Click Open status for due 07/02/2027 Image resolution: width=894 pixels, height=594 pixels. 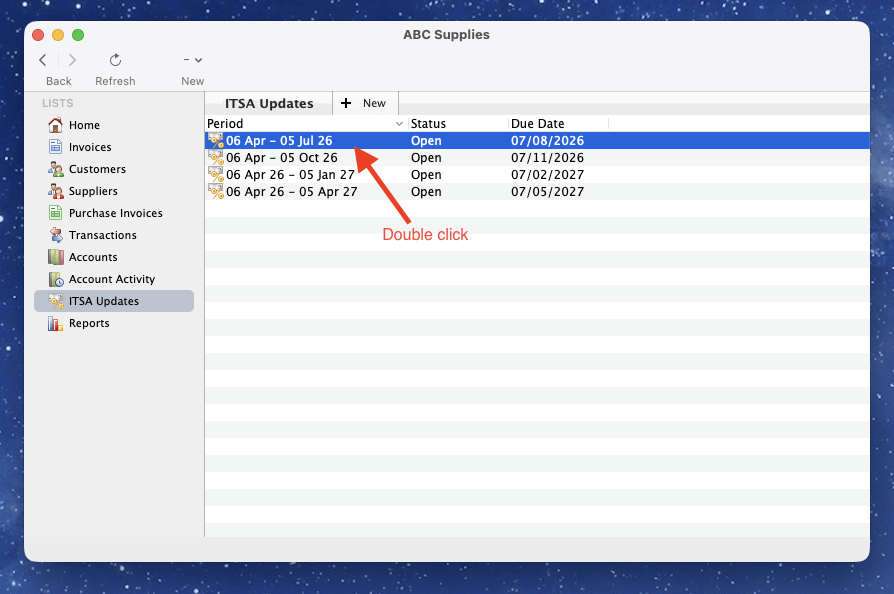point(426,175)
